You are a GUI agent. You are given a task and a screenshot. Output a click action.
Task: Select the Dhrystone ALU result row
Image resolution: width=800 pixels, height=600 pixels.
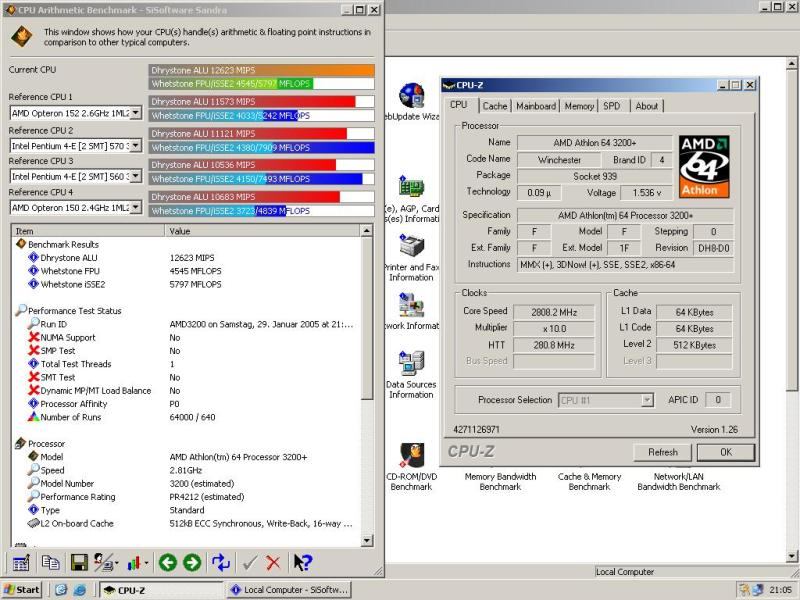point(187,258)
